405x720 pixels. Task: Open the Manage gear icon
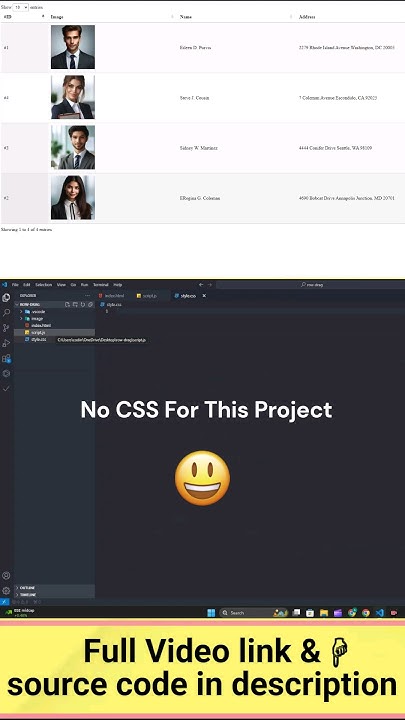(x=6, y=591)
